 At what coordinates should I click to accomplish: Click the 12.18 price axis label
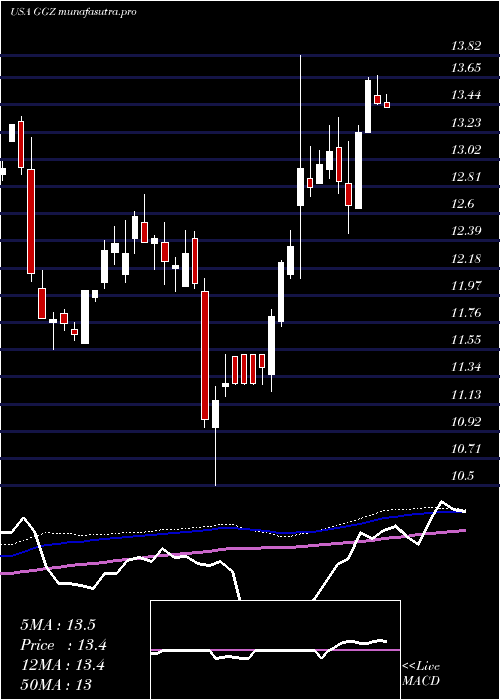click(x=466, y=258)
